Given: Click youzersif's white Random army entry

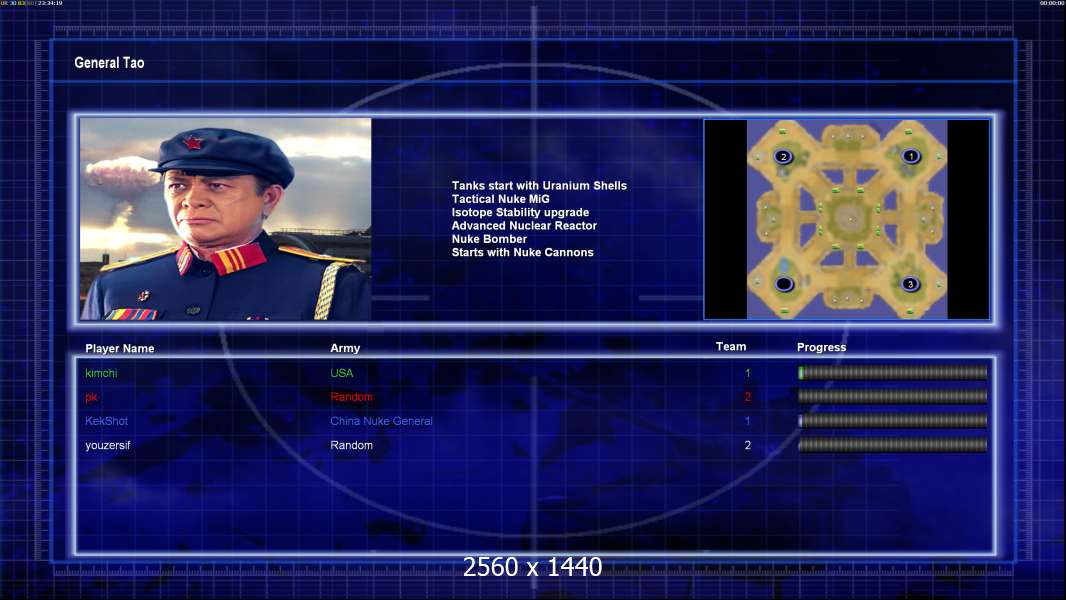Looking at the screenshot, I should tap(351, 445).
